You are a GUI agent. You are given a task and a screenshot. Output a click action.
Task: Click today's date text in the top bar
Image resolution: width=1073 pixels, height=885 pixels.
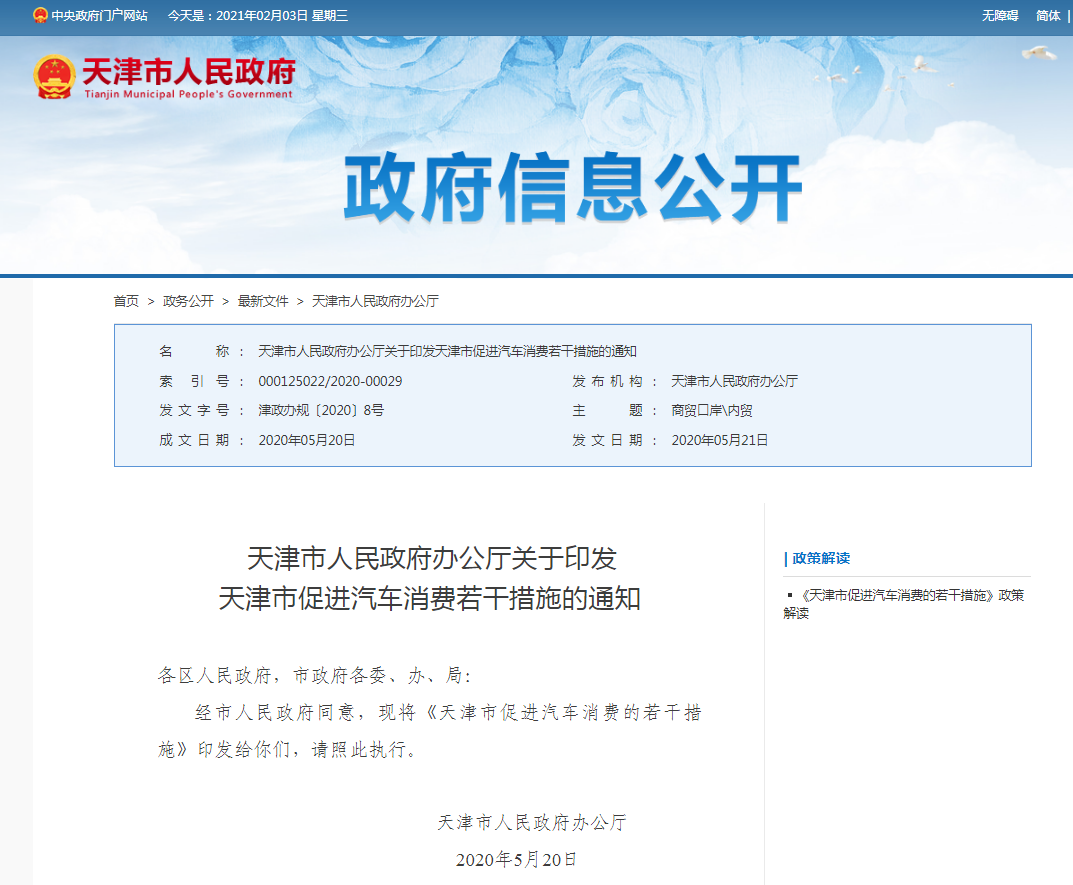[257, 16]
